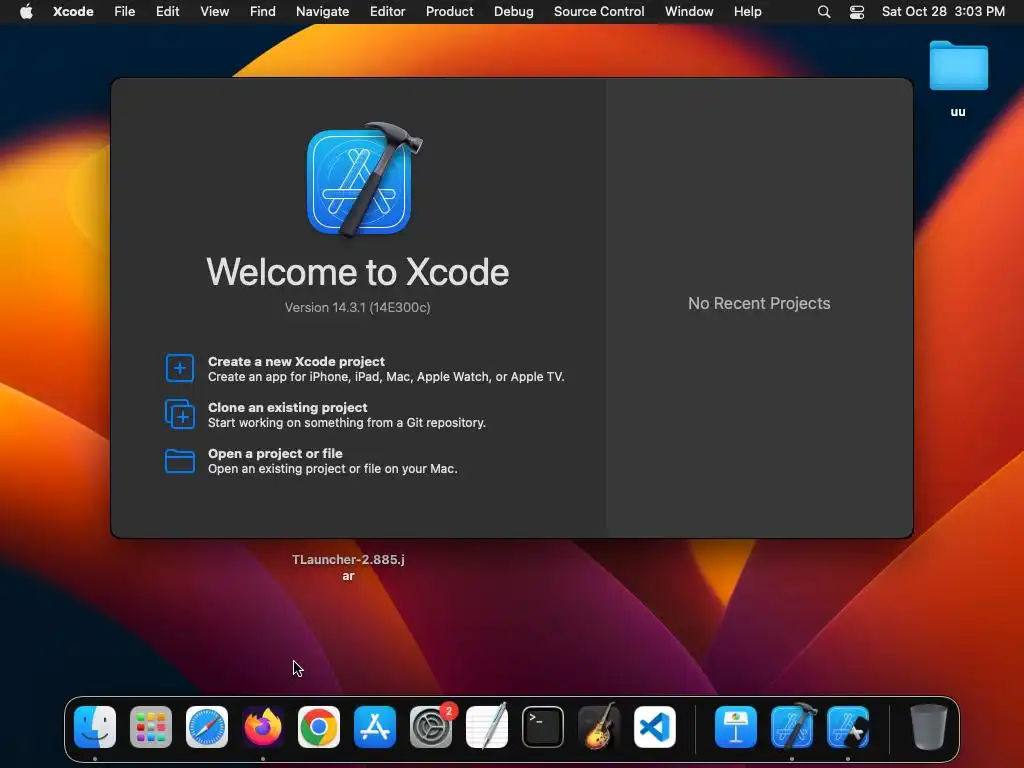Click the Create a new Xcode project title
1024x768 pixels.
point(296,361)
